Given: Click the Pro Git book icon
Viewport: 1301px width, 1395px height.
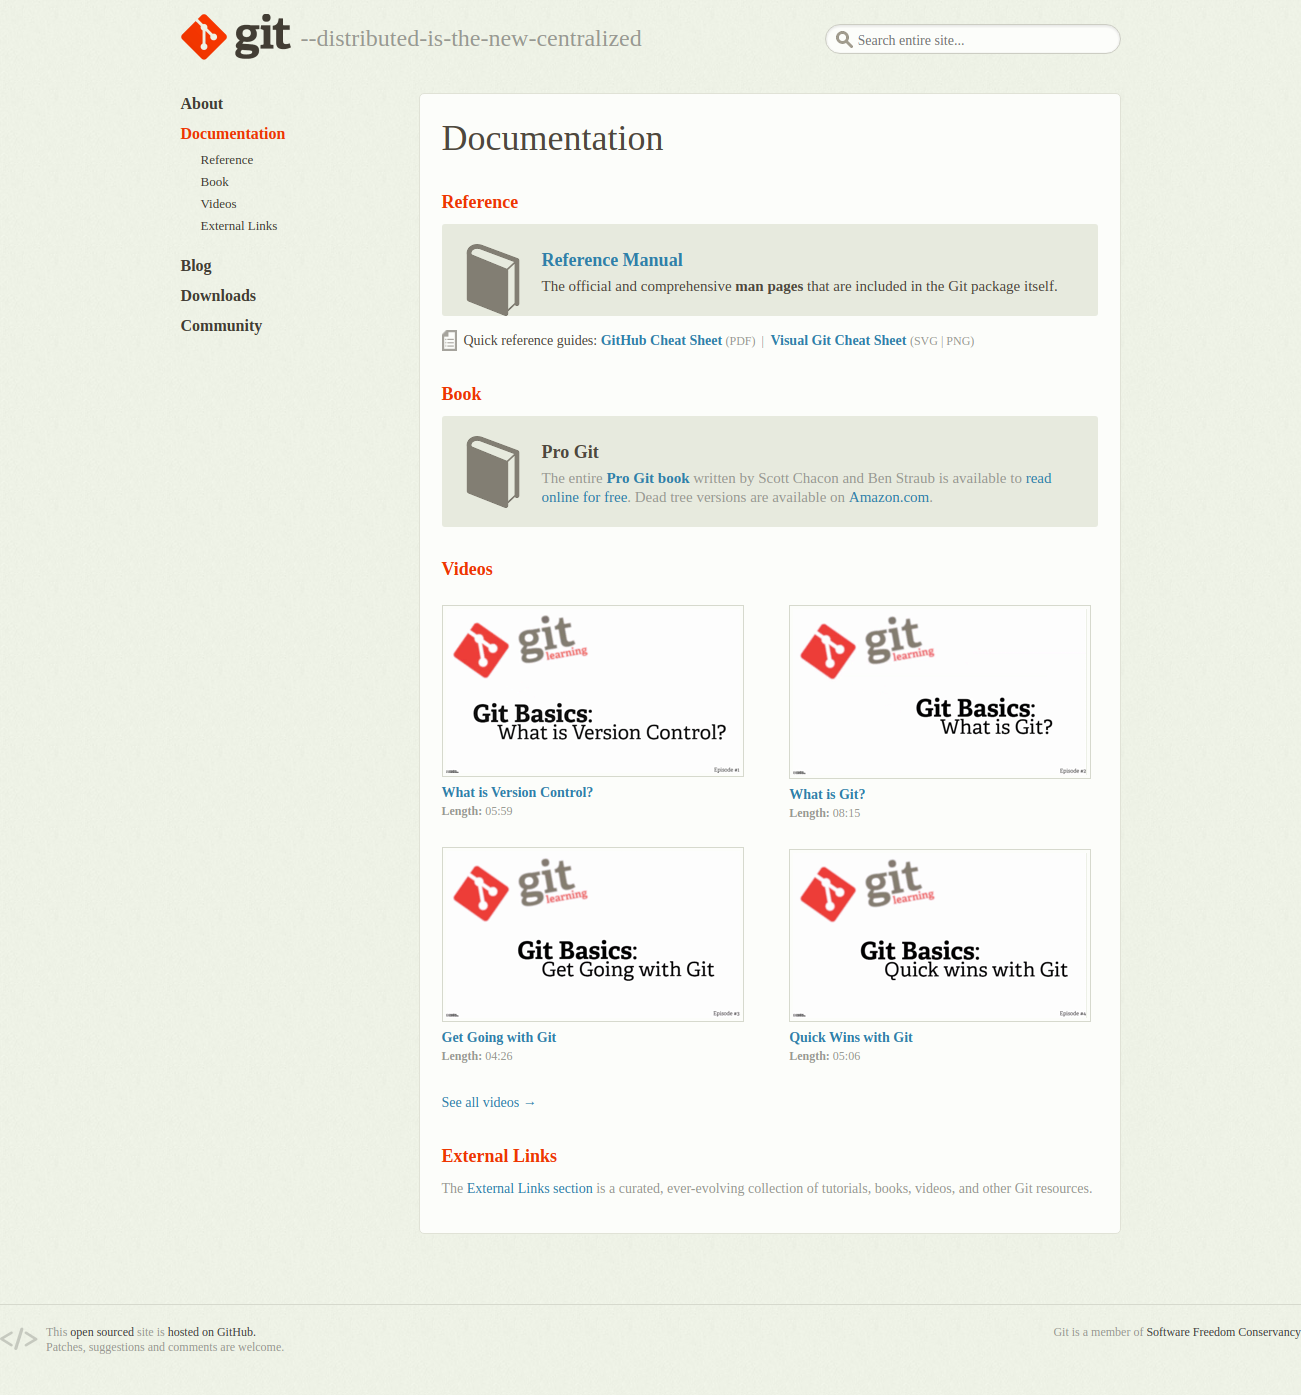Looking at the screenshot, I should [493, 471].
